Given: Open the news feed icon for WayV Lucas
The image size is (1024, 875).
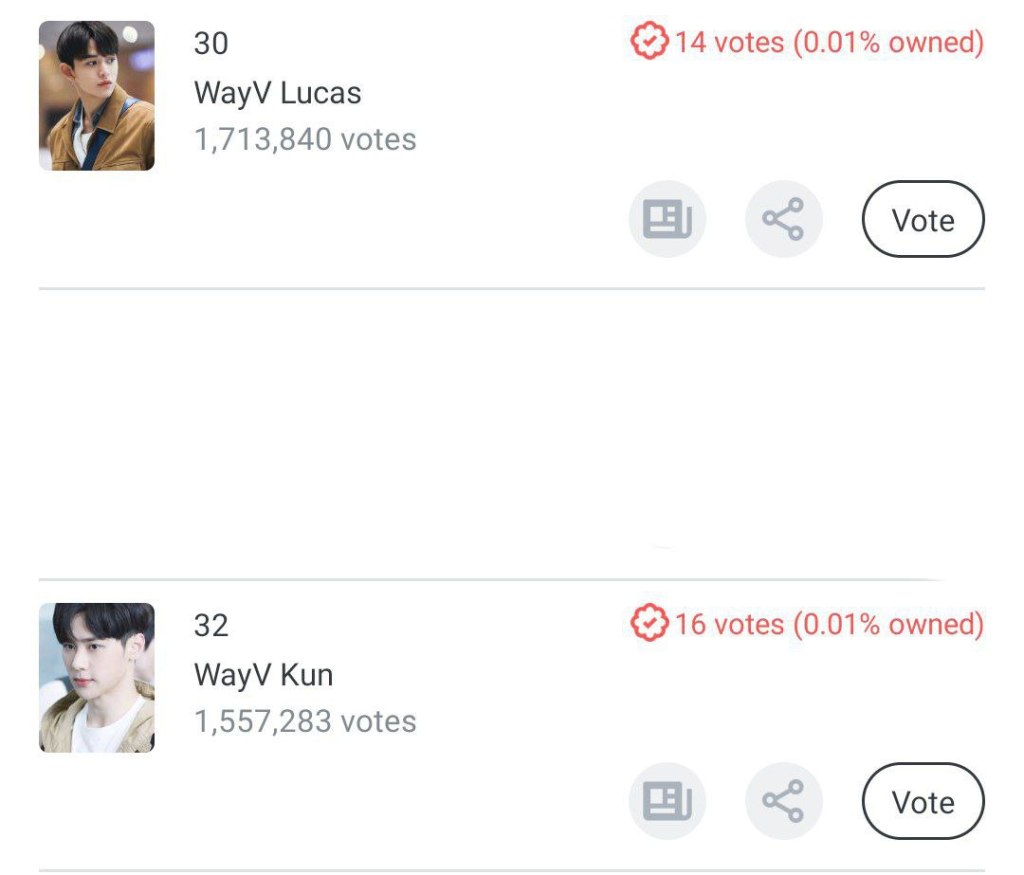Looking at the screenshot, I should [x=667, y=219].
